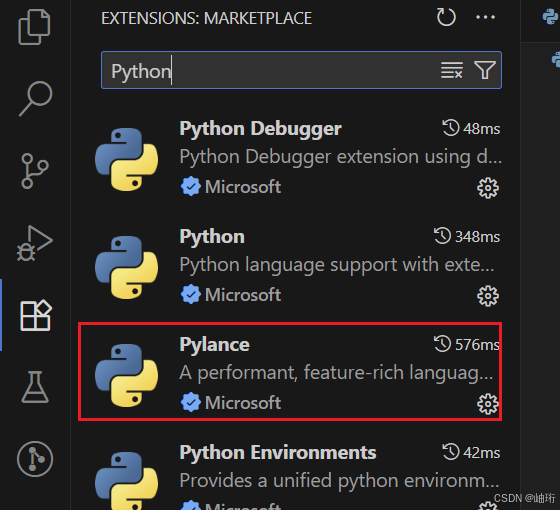Open the Testing flask view
This screenshot has width=560, height=510.
point(35,387)
